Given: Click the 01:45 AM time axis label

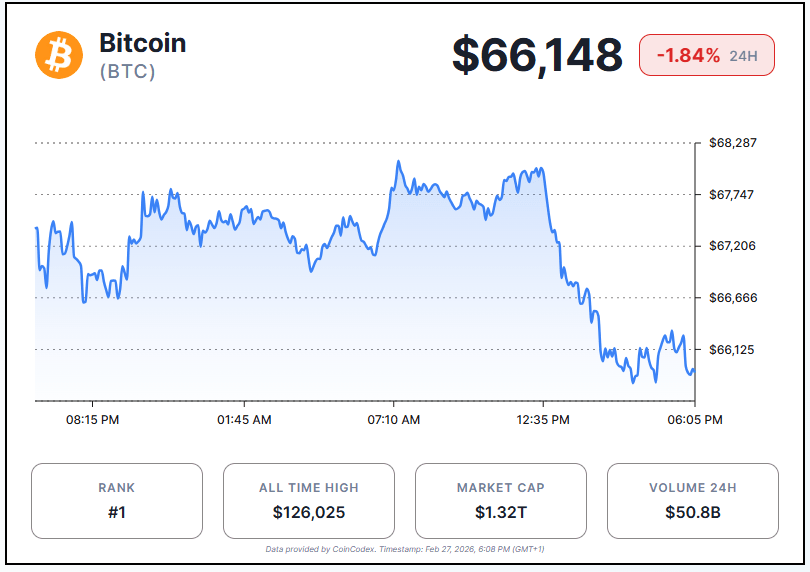Looking at the screenshot, I should (244, 420).
